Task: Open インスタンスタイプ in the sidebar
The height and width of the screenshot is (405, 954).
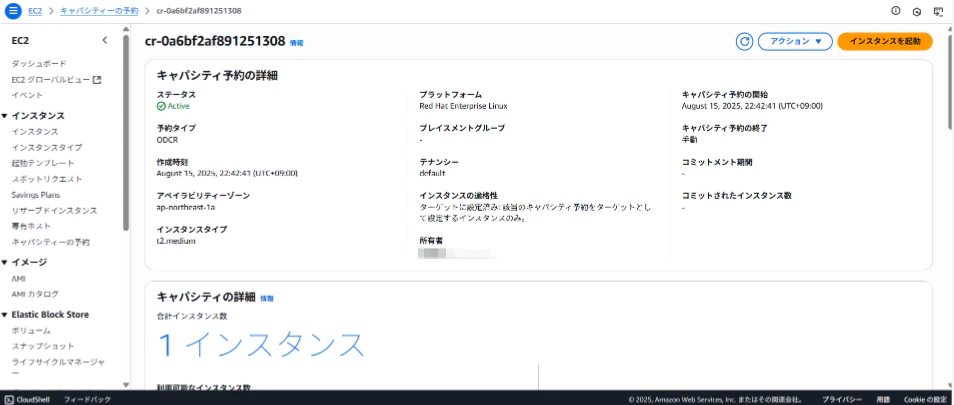Action: pyautogui.click(x=47, y=147)
